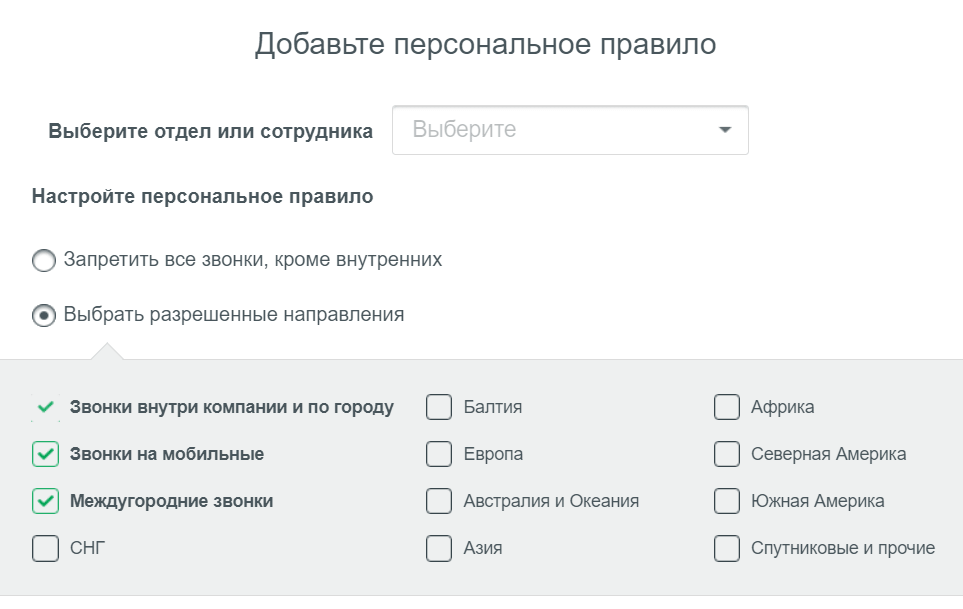
Task: Select the radio button Запретить все звонки, кроме внутренних
Action: point(42,260)
